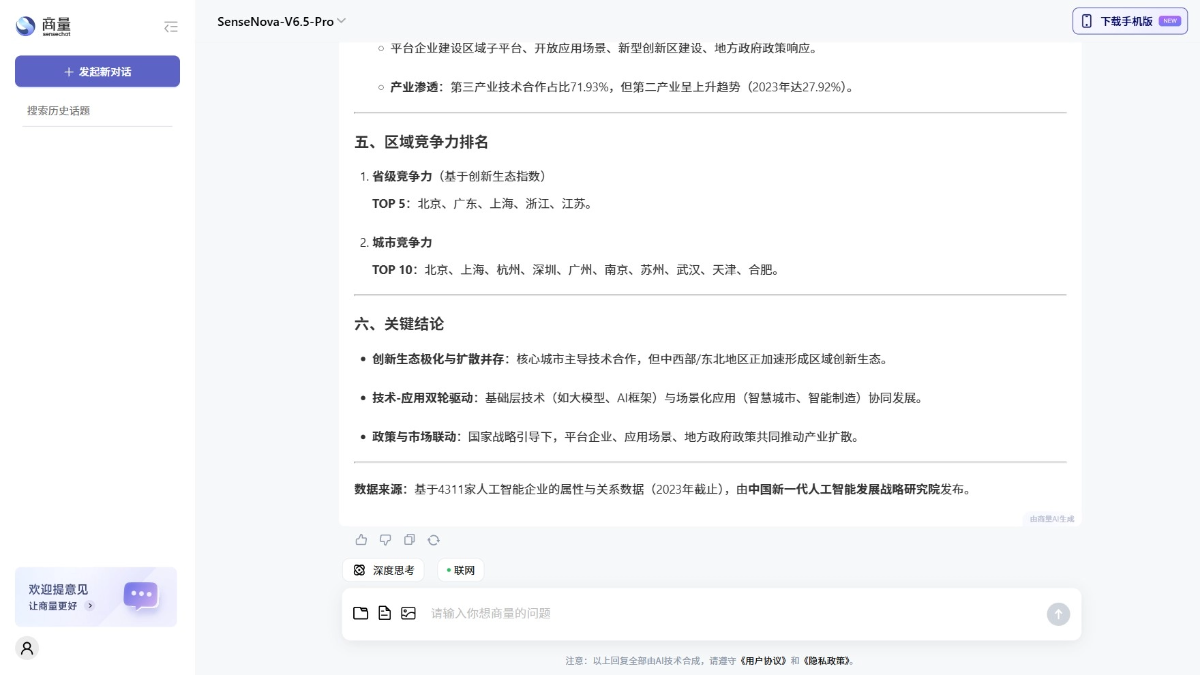The image size is (1200, 675).
Task: Give a thumbs up to the response
Action: [x=361, y=539]
